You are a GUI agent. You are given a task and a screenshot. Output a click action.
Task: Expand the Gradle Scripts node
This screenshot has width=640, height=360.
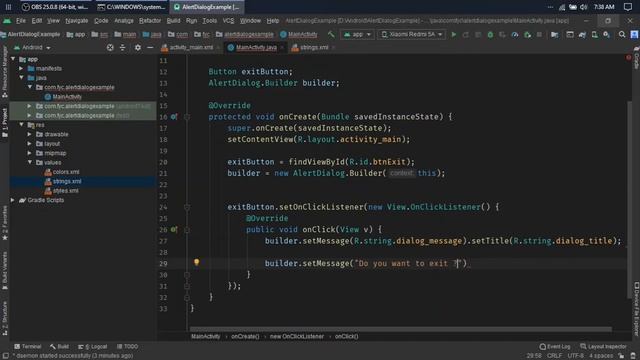[13, 200]
